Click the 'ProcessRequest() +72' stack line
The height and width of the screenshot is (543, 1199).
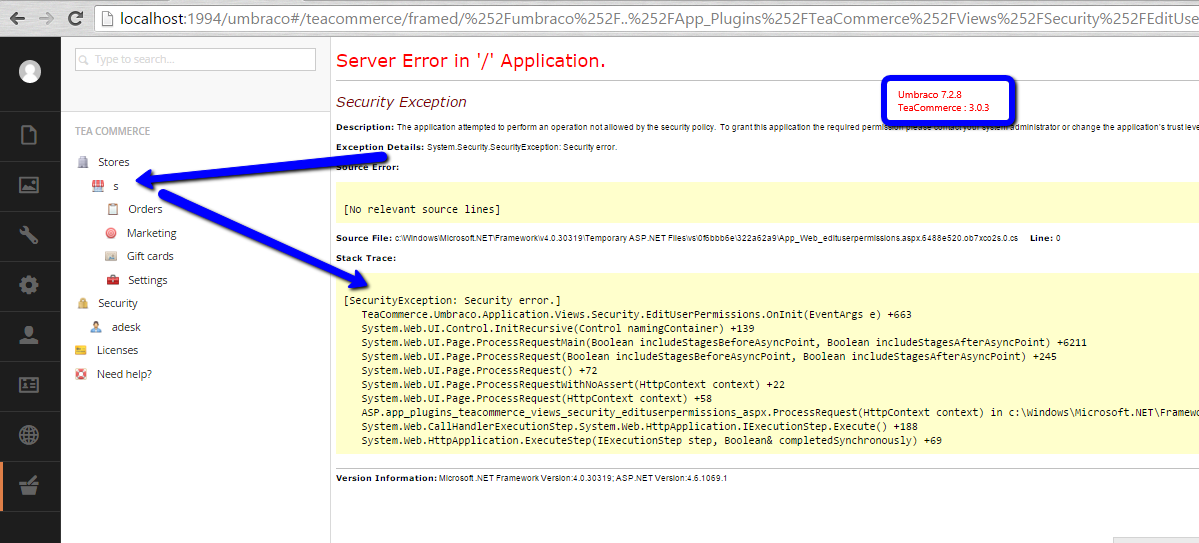pyautogui.click(x=481, y=371)
